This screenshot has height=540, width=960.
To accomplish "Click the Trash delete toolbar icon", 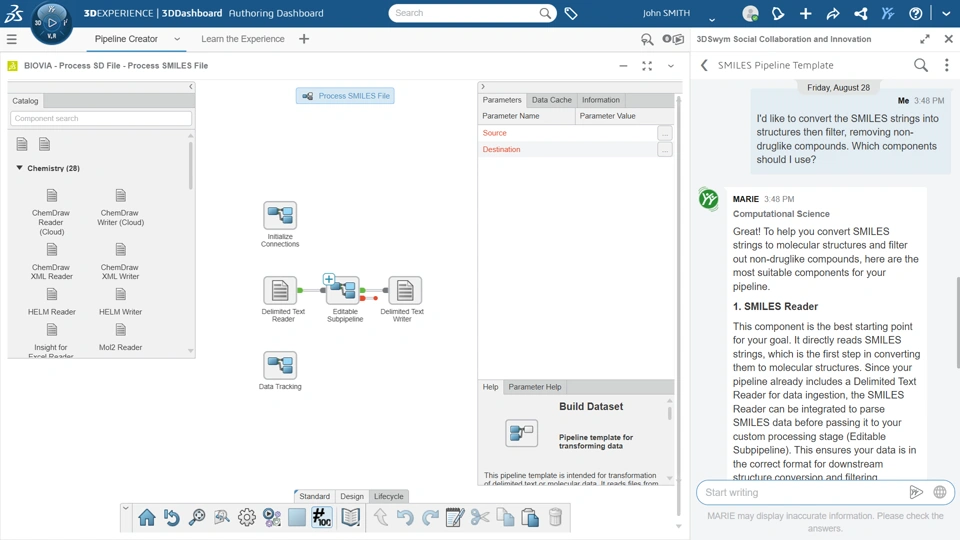I will [x=555, y=517].
